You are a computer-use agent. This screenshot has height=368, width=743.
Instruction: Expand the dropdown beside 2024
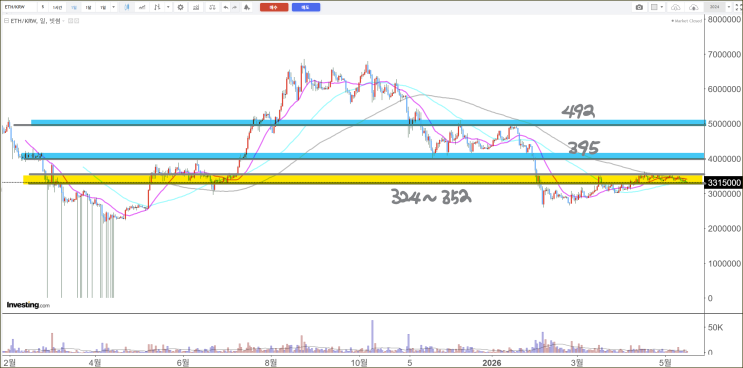729,7
